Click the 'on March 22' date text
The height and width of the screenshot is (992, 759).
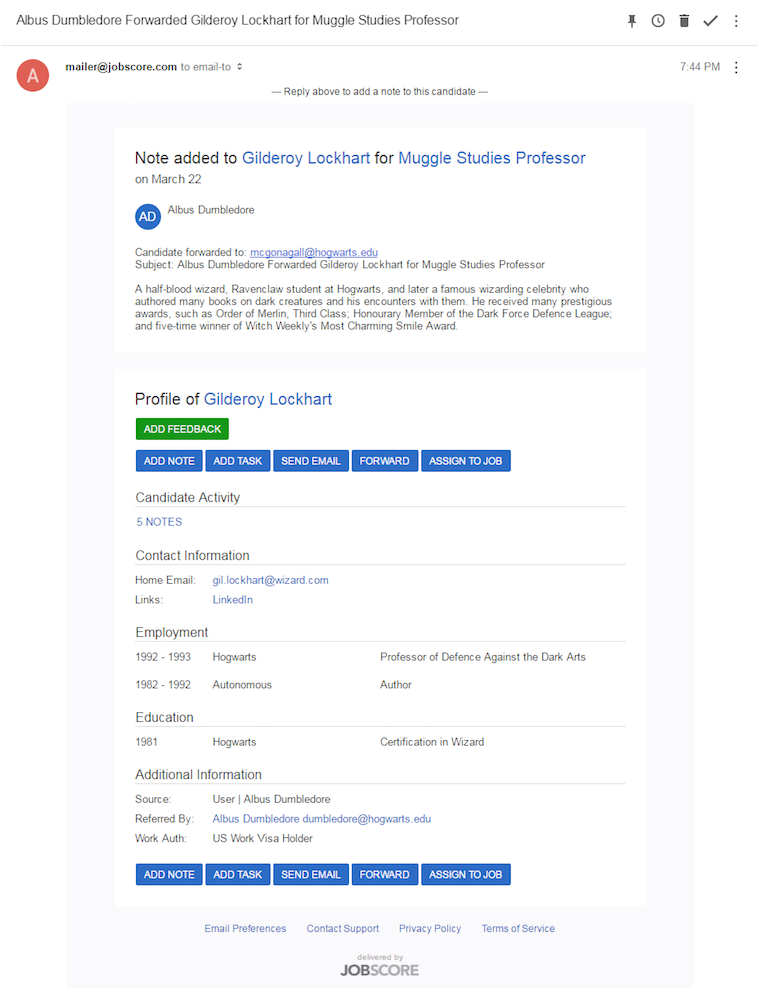[x=168, y=179]
